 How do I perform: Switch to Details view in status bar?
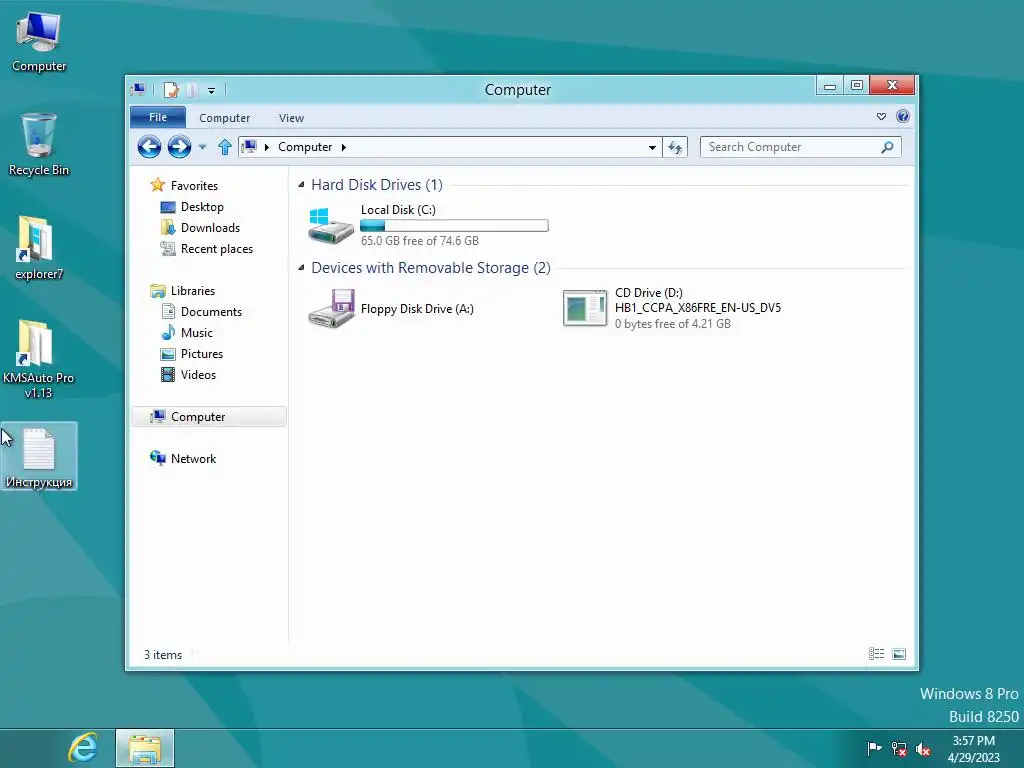click(x=876, y=654)
